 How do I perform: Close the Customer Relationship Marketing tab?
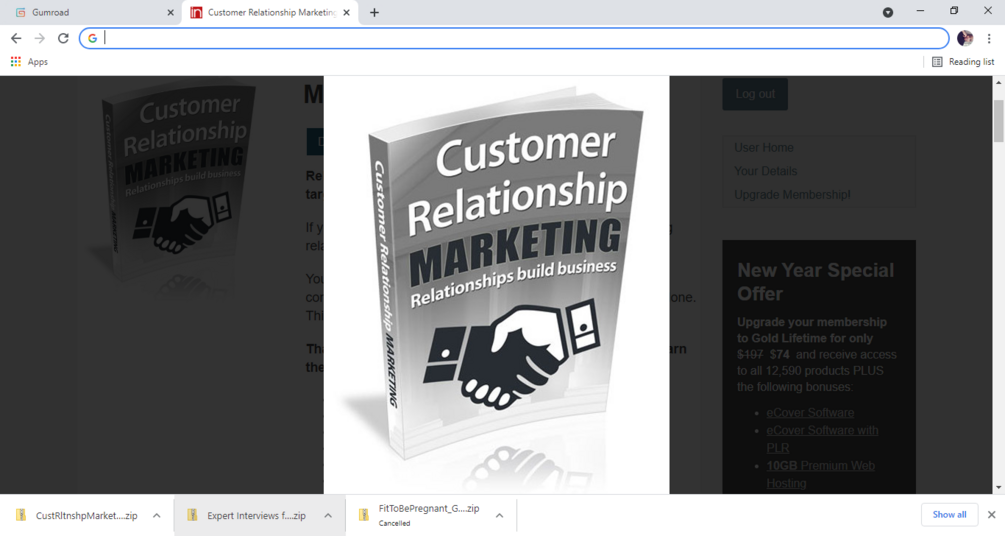(x=347, y=12)
